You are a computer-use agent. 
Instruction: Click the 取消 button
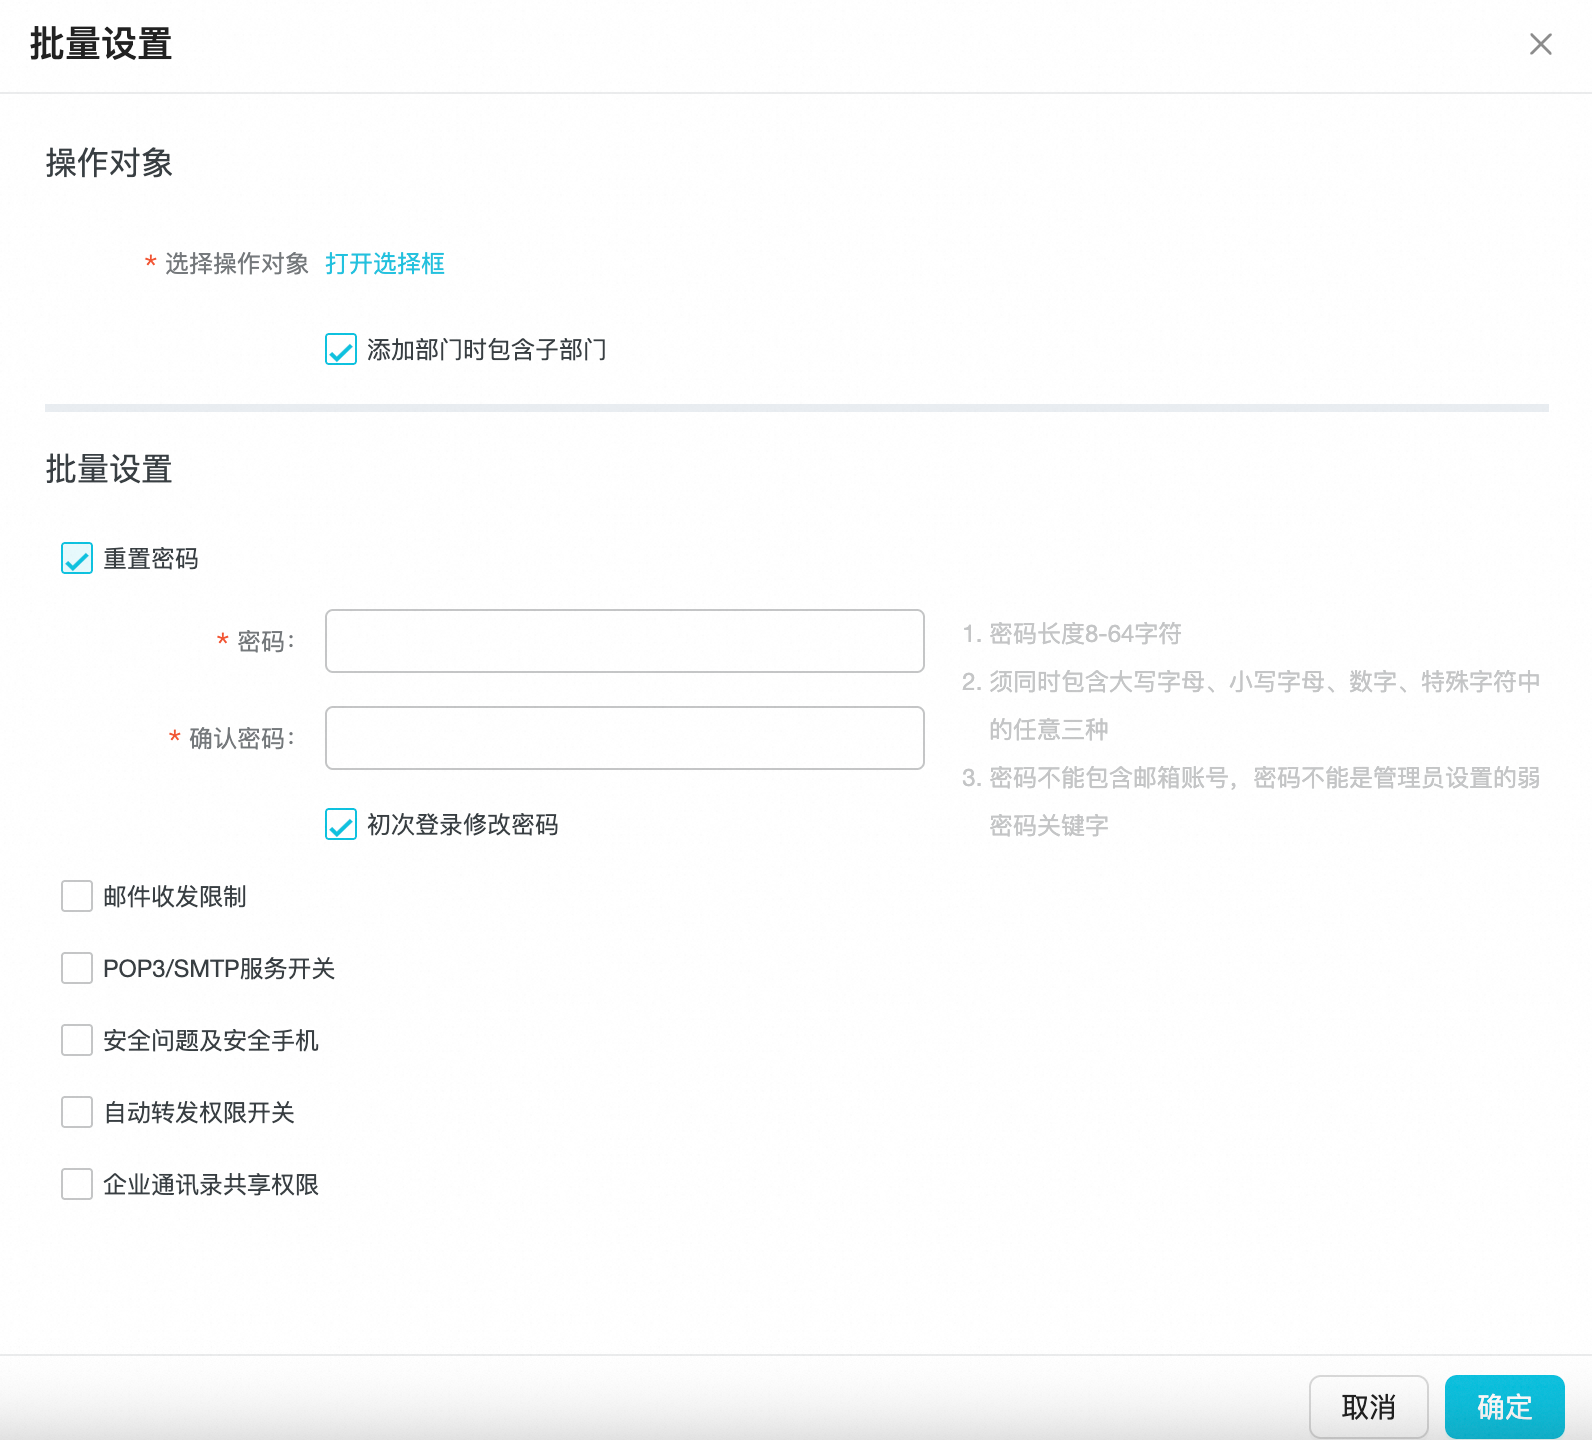click(x=1369, y=1407)
